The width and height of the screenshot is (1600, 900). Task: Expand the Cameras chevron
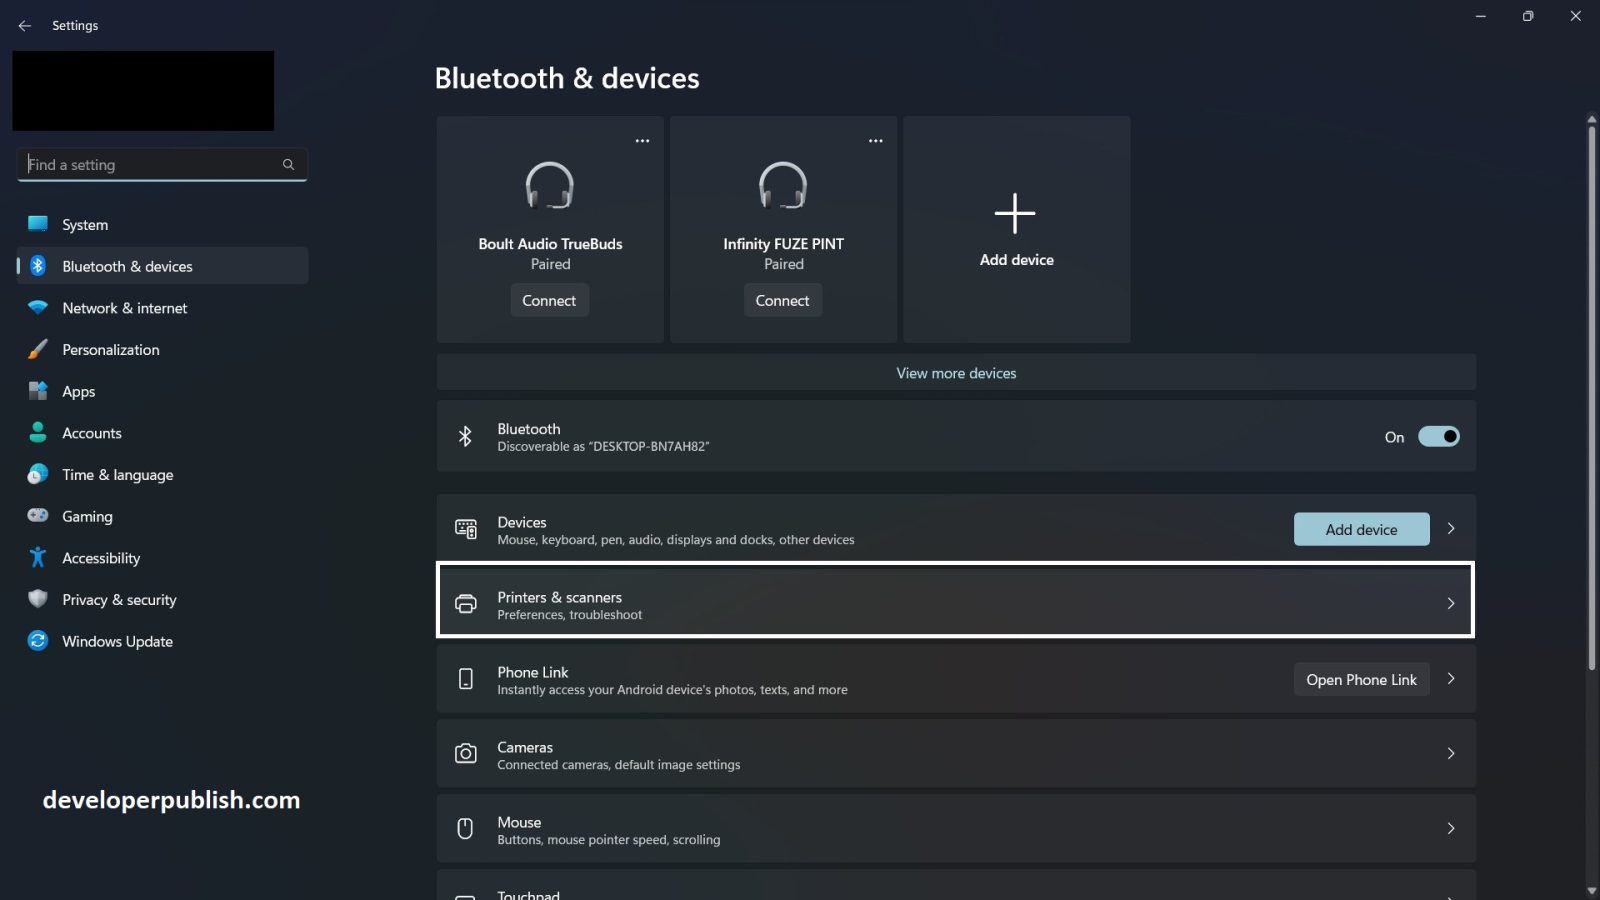tap(1451, 753)
